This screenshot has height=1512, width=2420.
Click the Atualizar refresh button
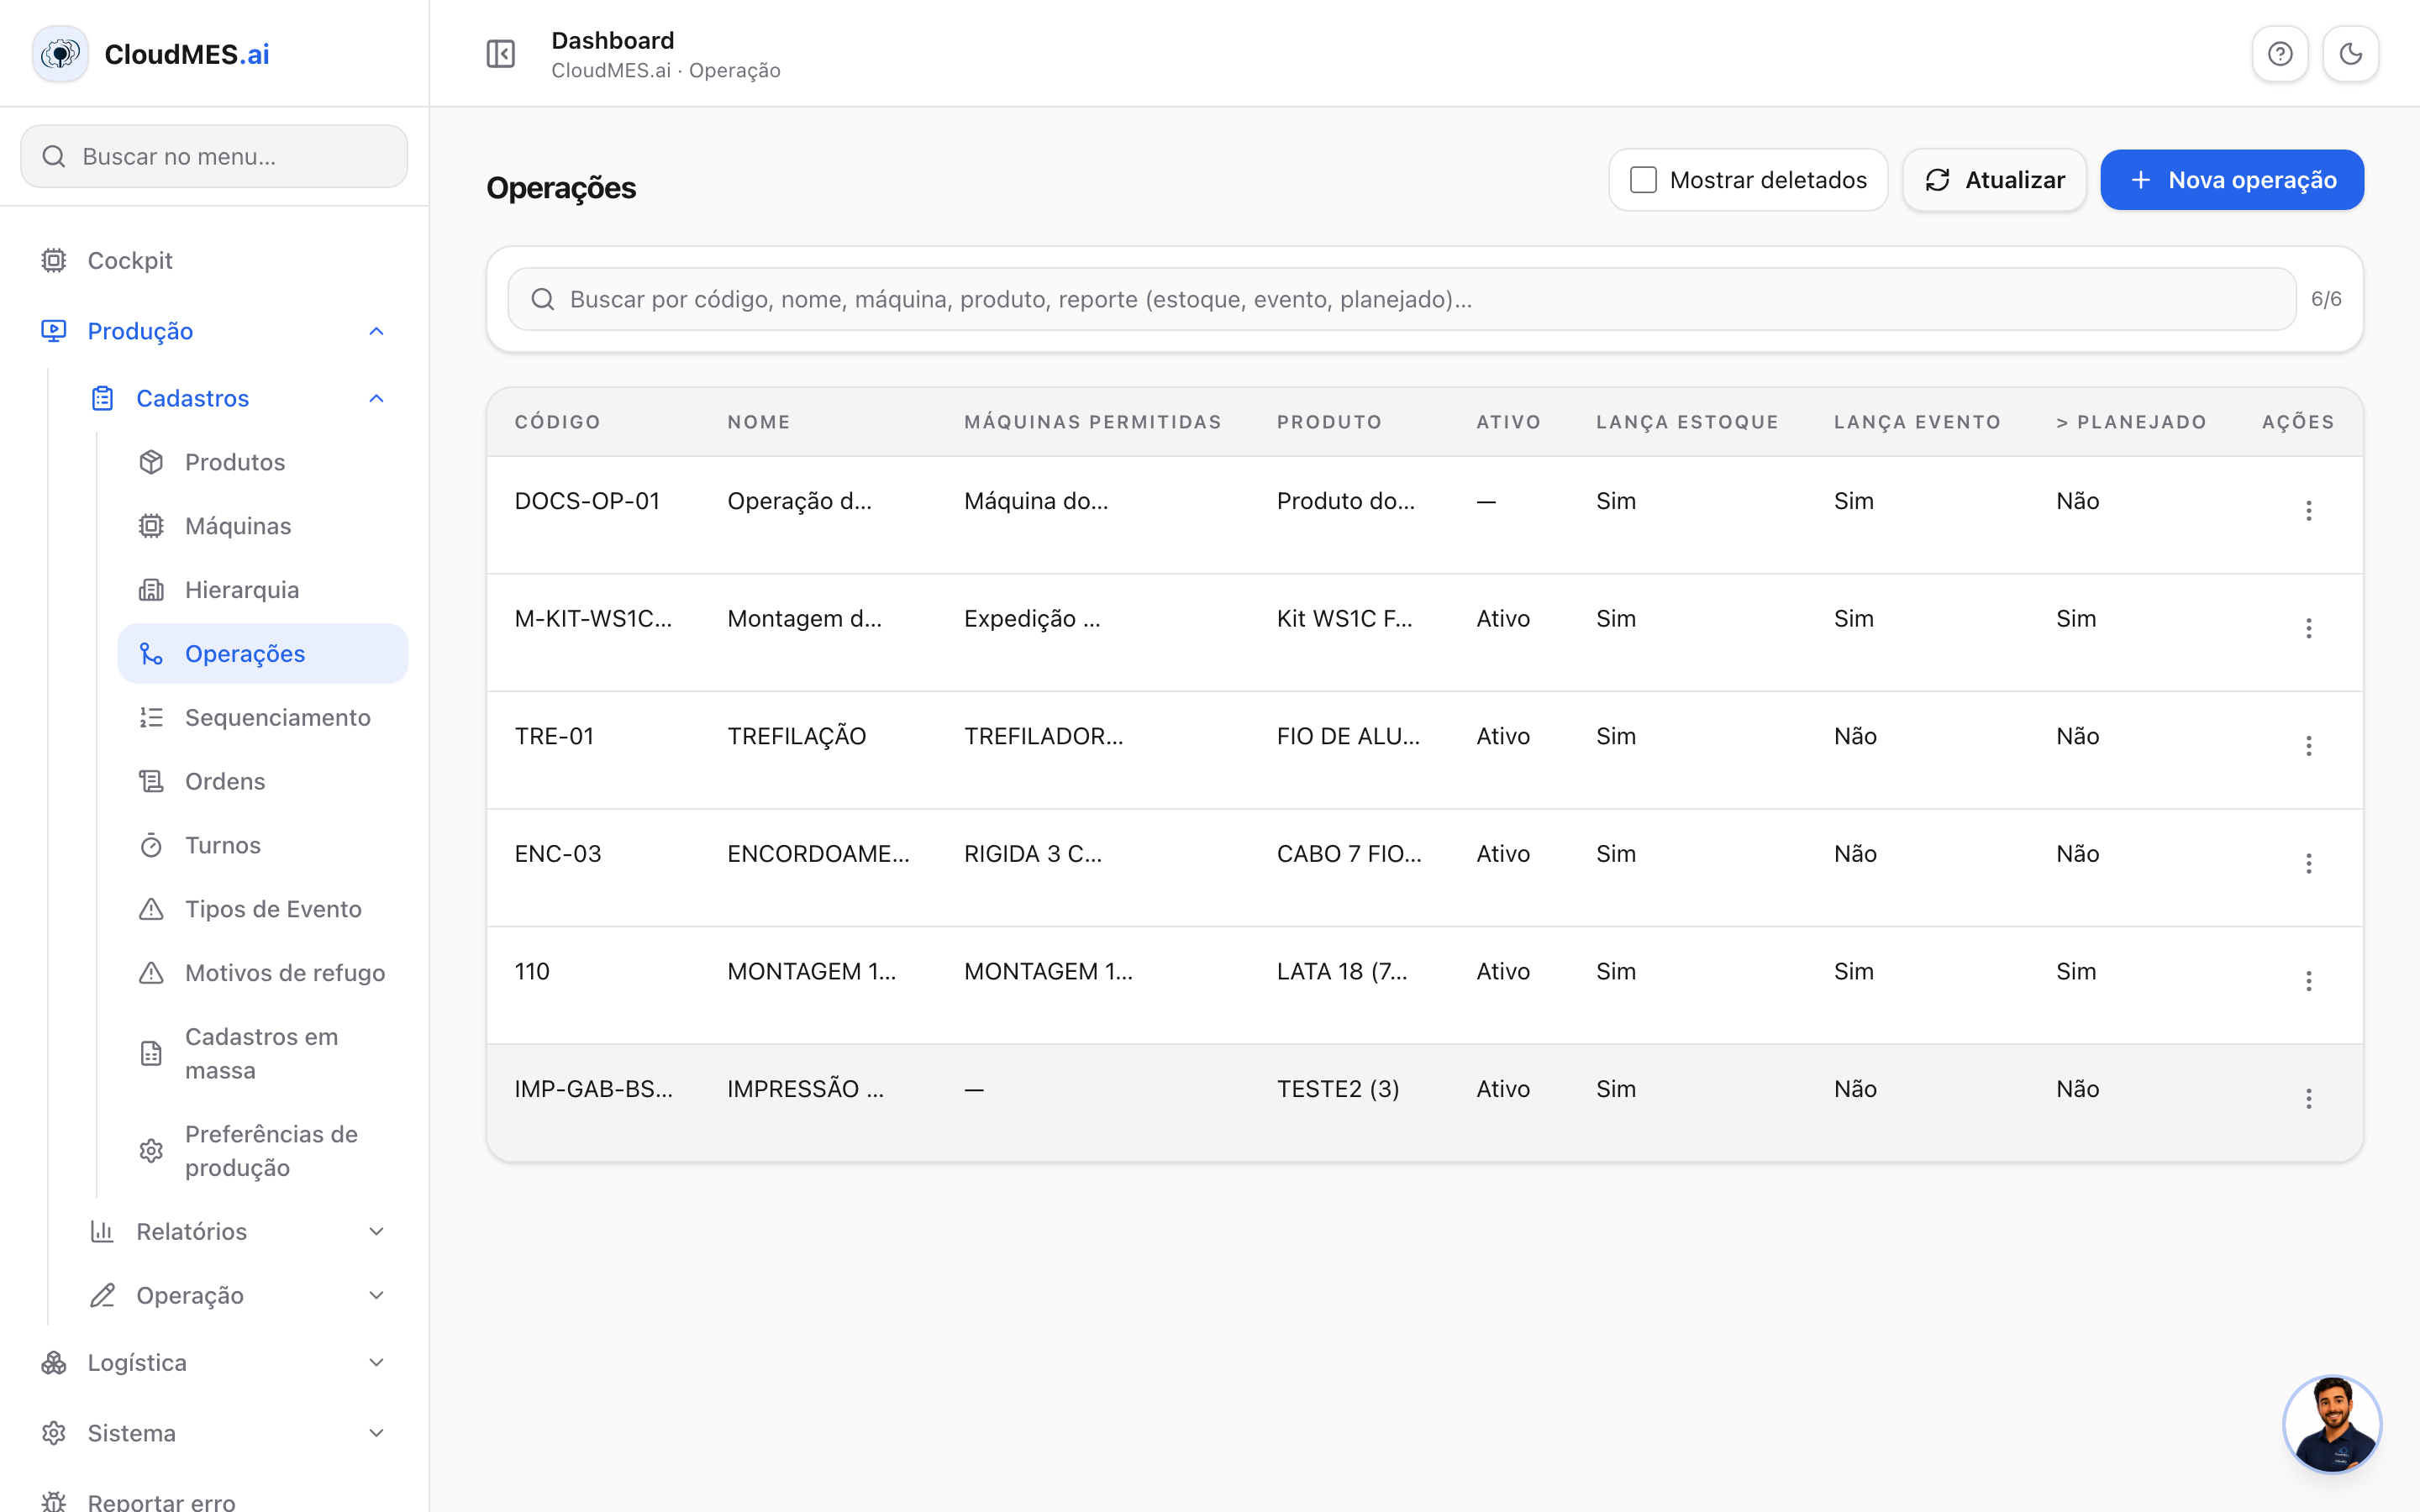[1994, 180]
